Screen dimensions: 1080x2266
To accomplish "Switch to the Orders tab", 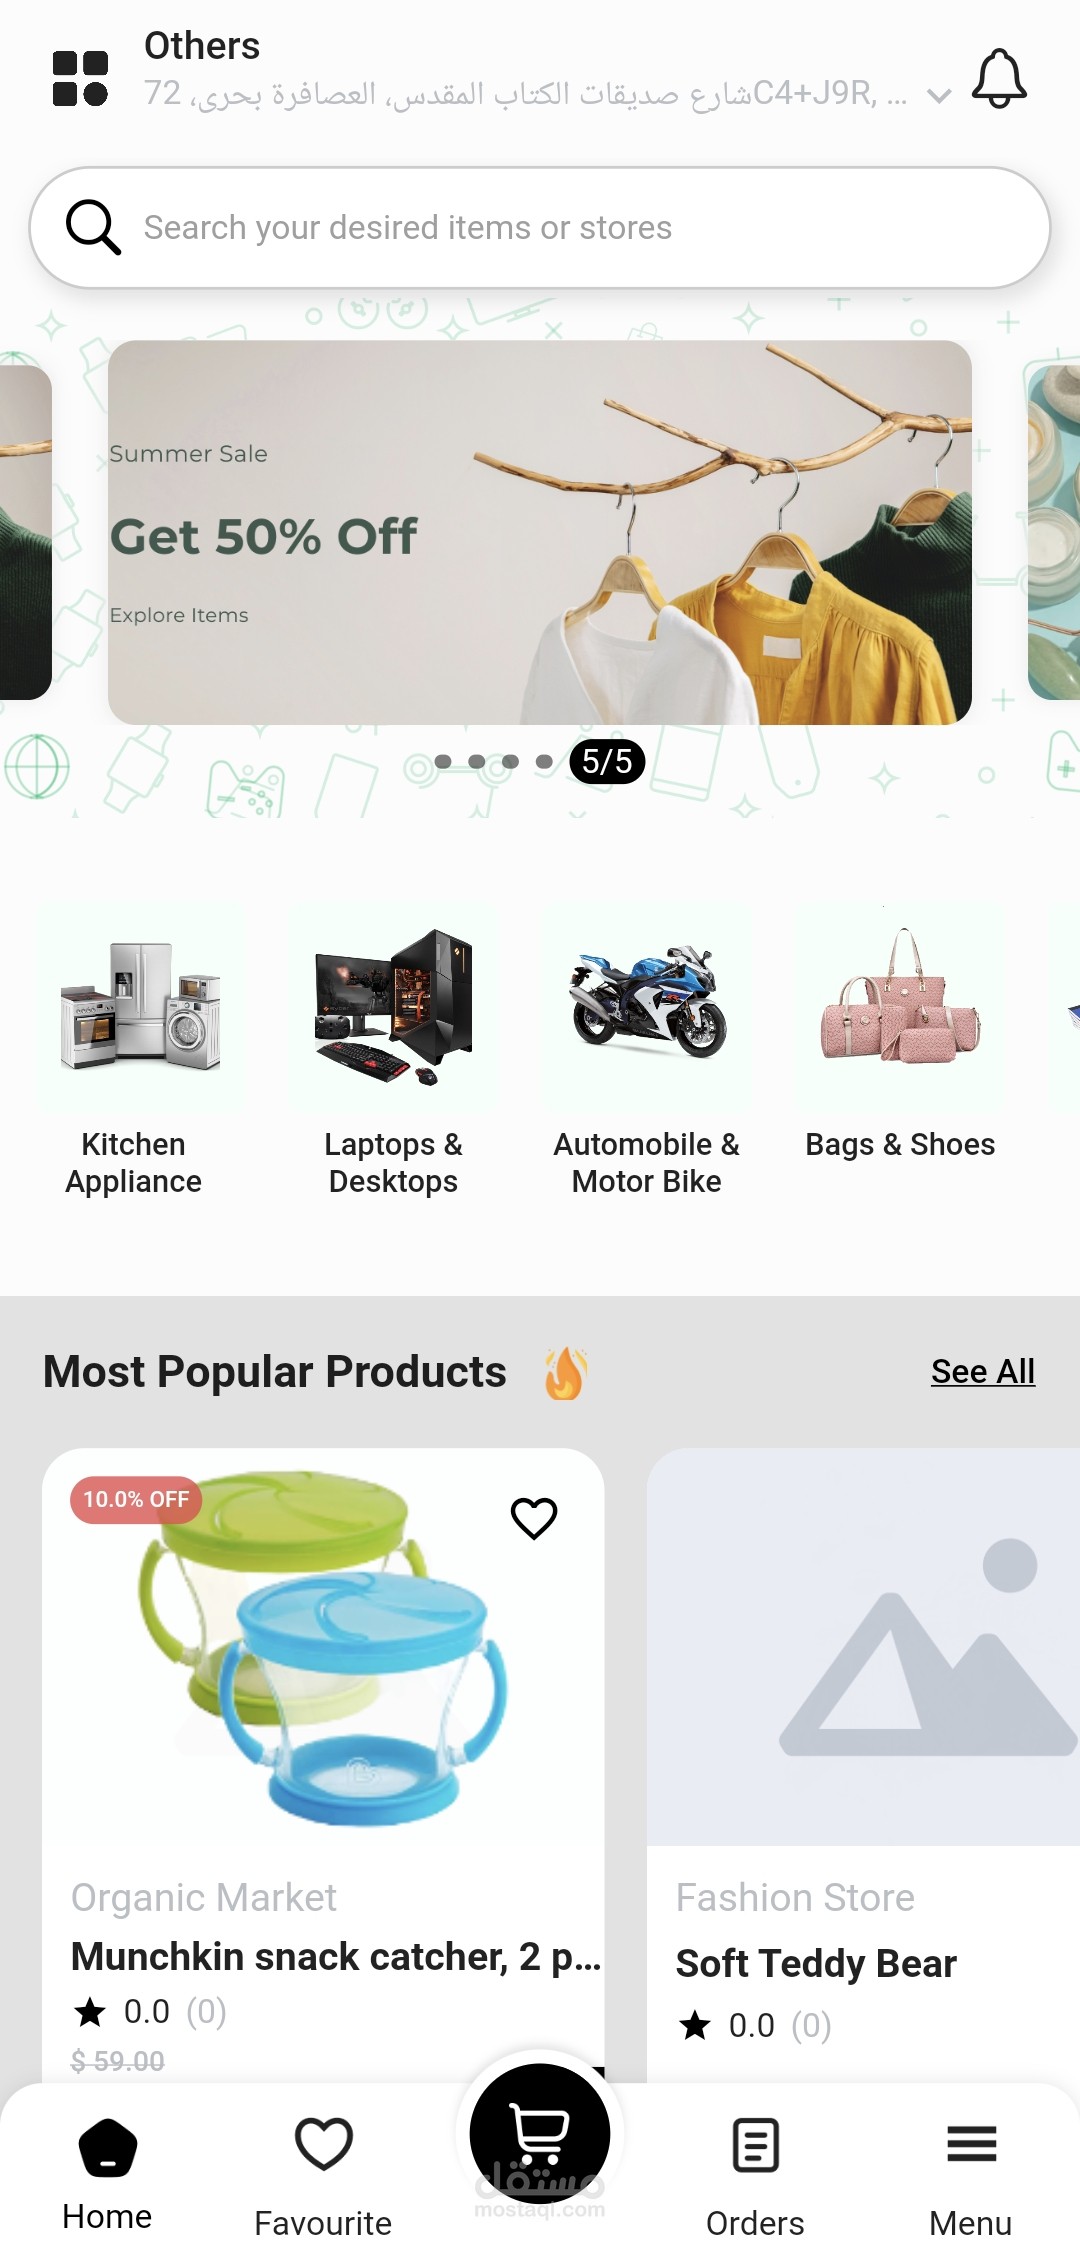I will (755, 2176).
